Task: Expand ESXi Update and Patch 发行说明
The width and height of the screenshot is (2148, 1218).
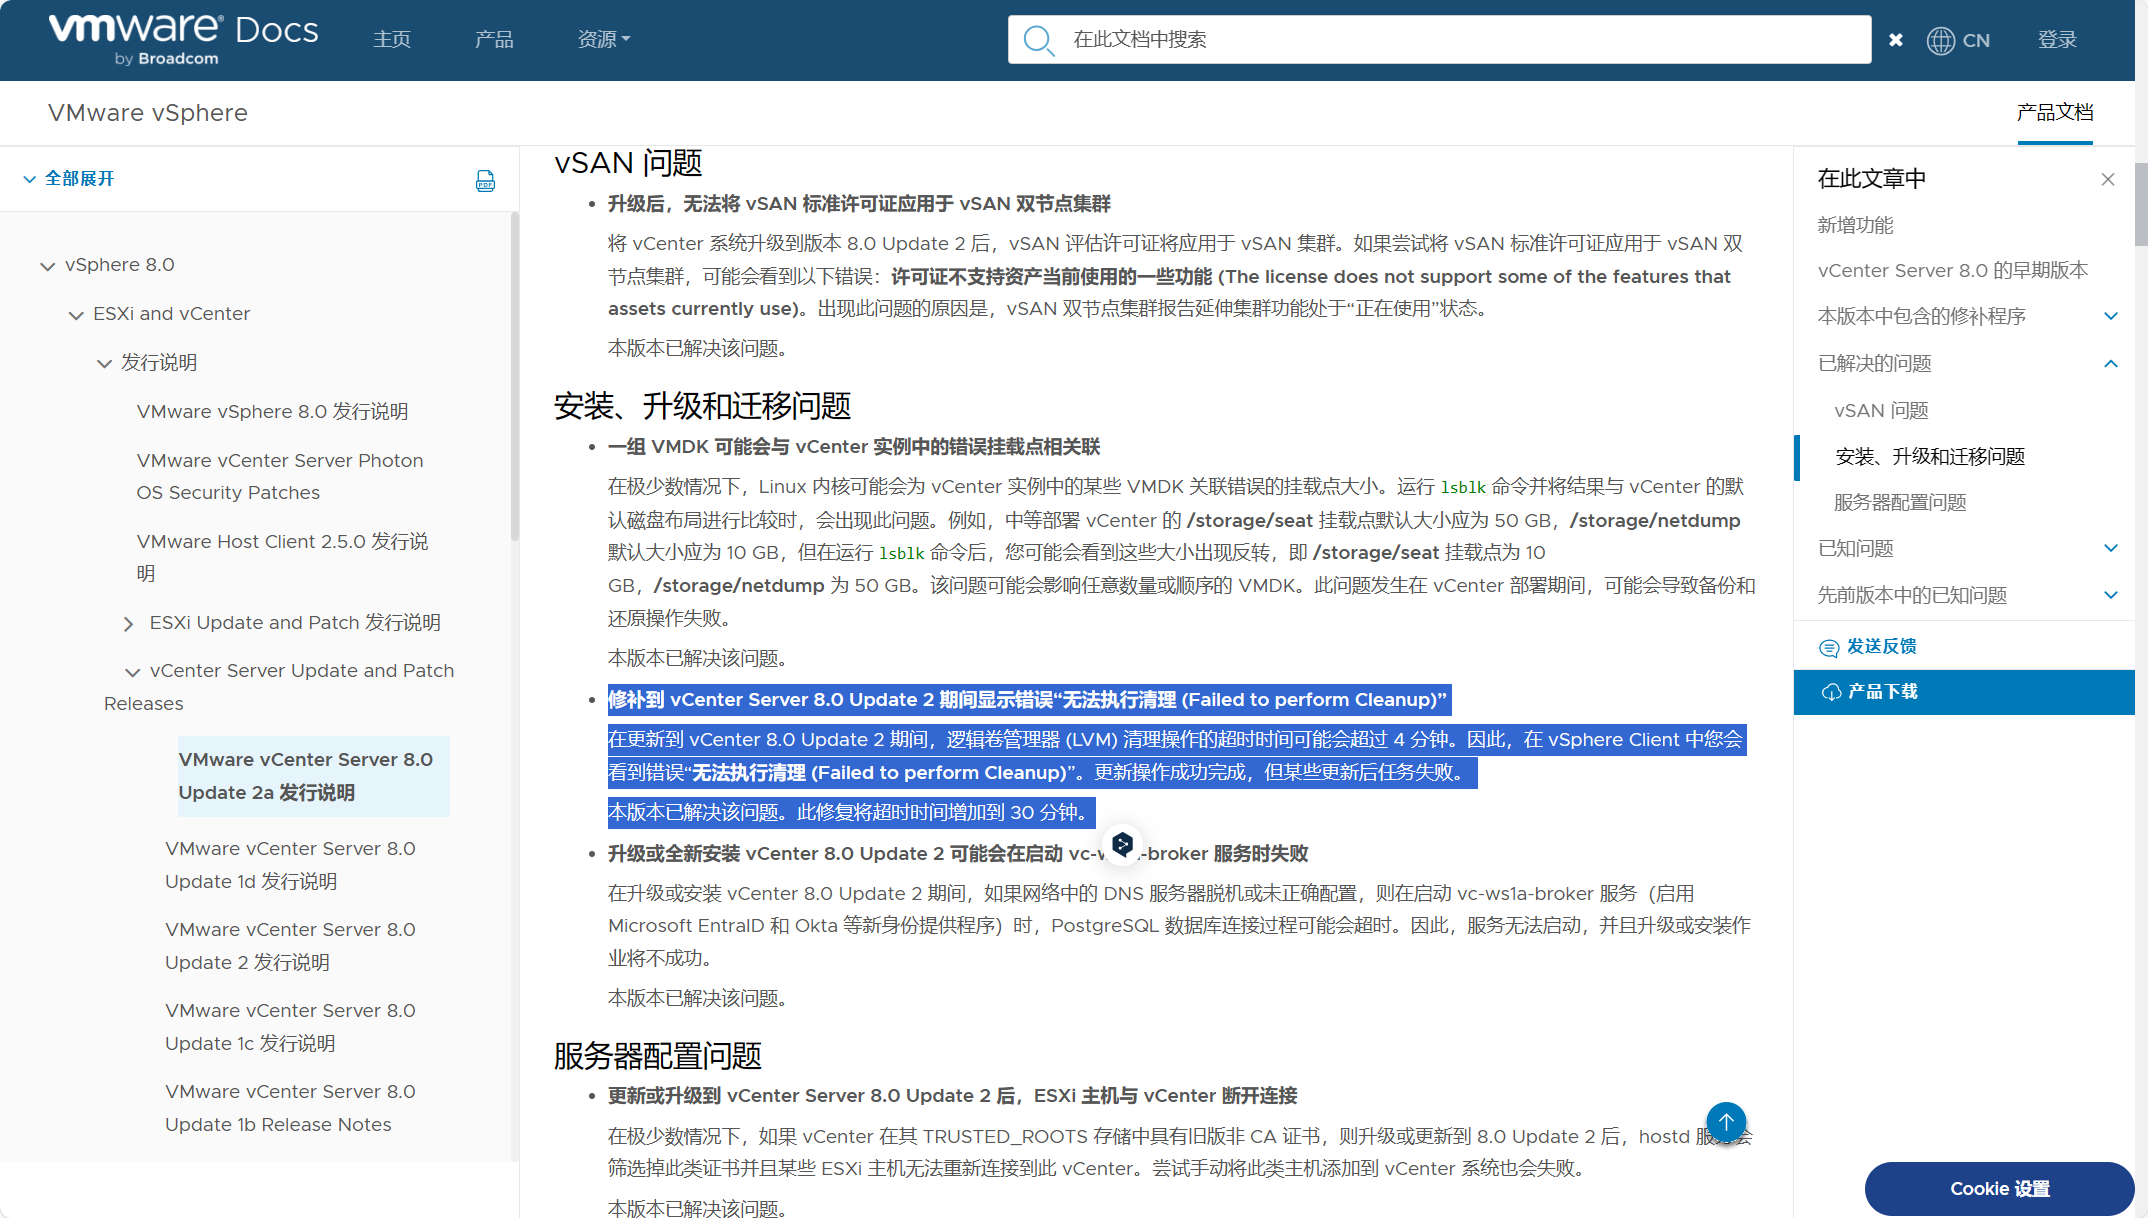Action: [x=128, y=624]
